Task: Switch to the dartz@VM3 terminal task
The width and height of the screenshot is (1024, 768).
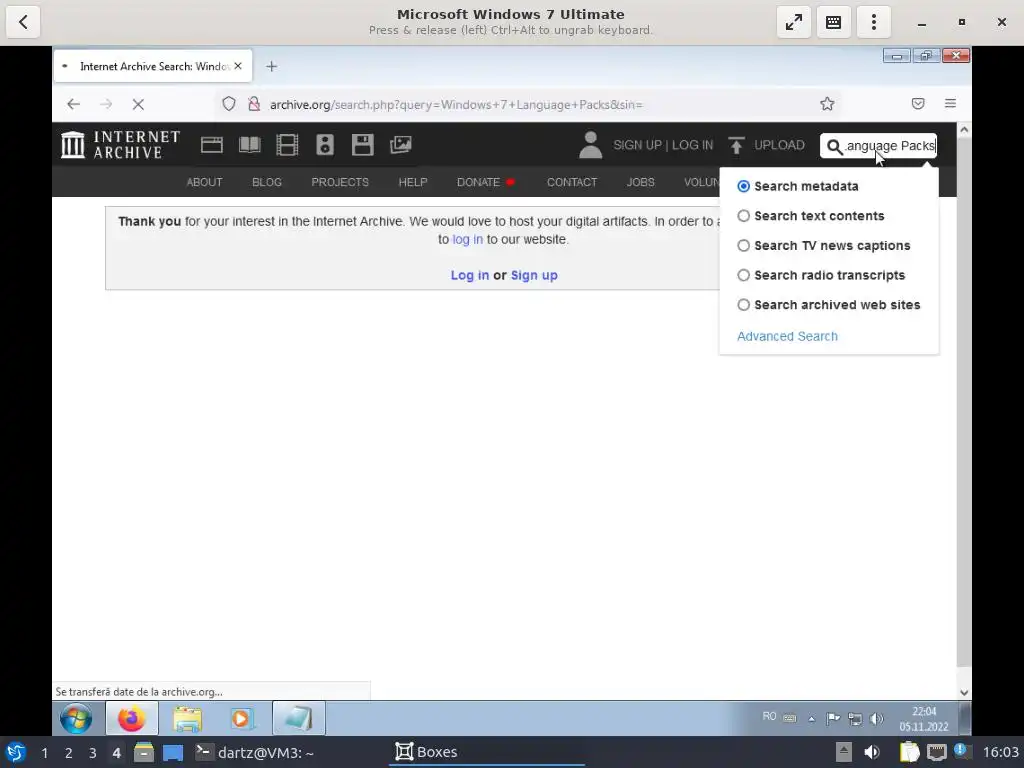Action: click(255, 752)
